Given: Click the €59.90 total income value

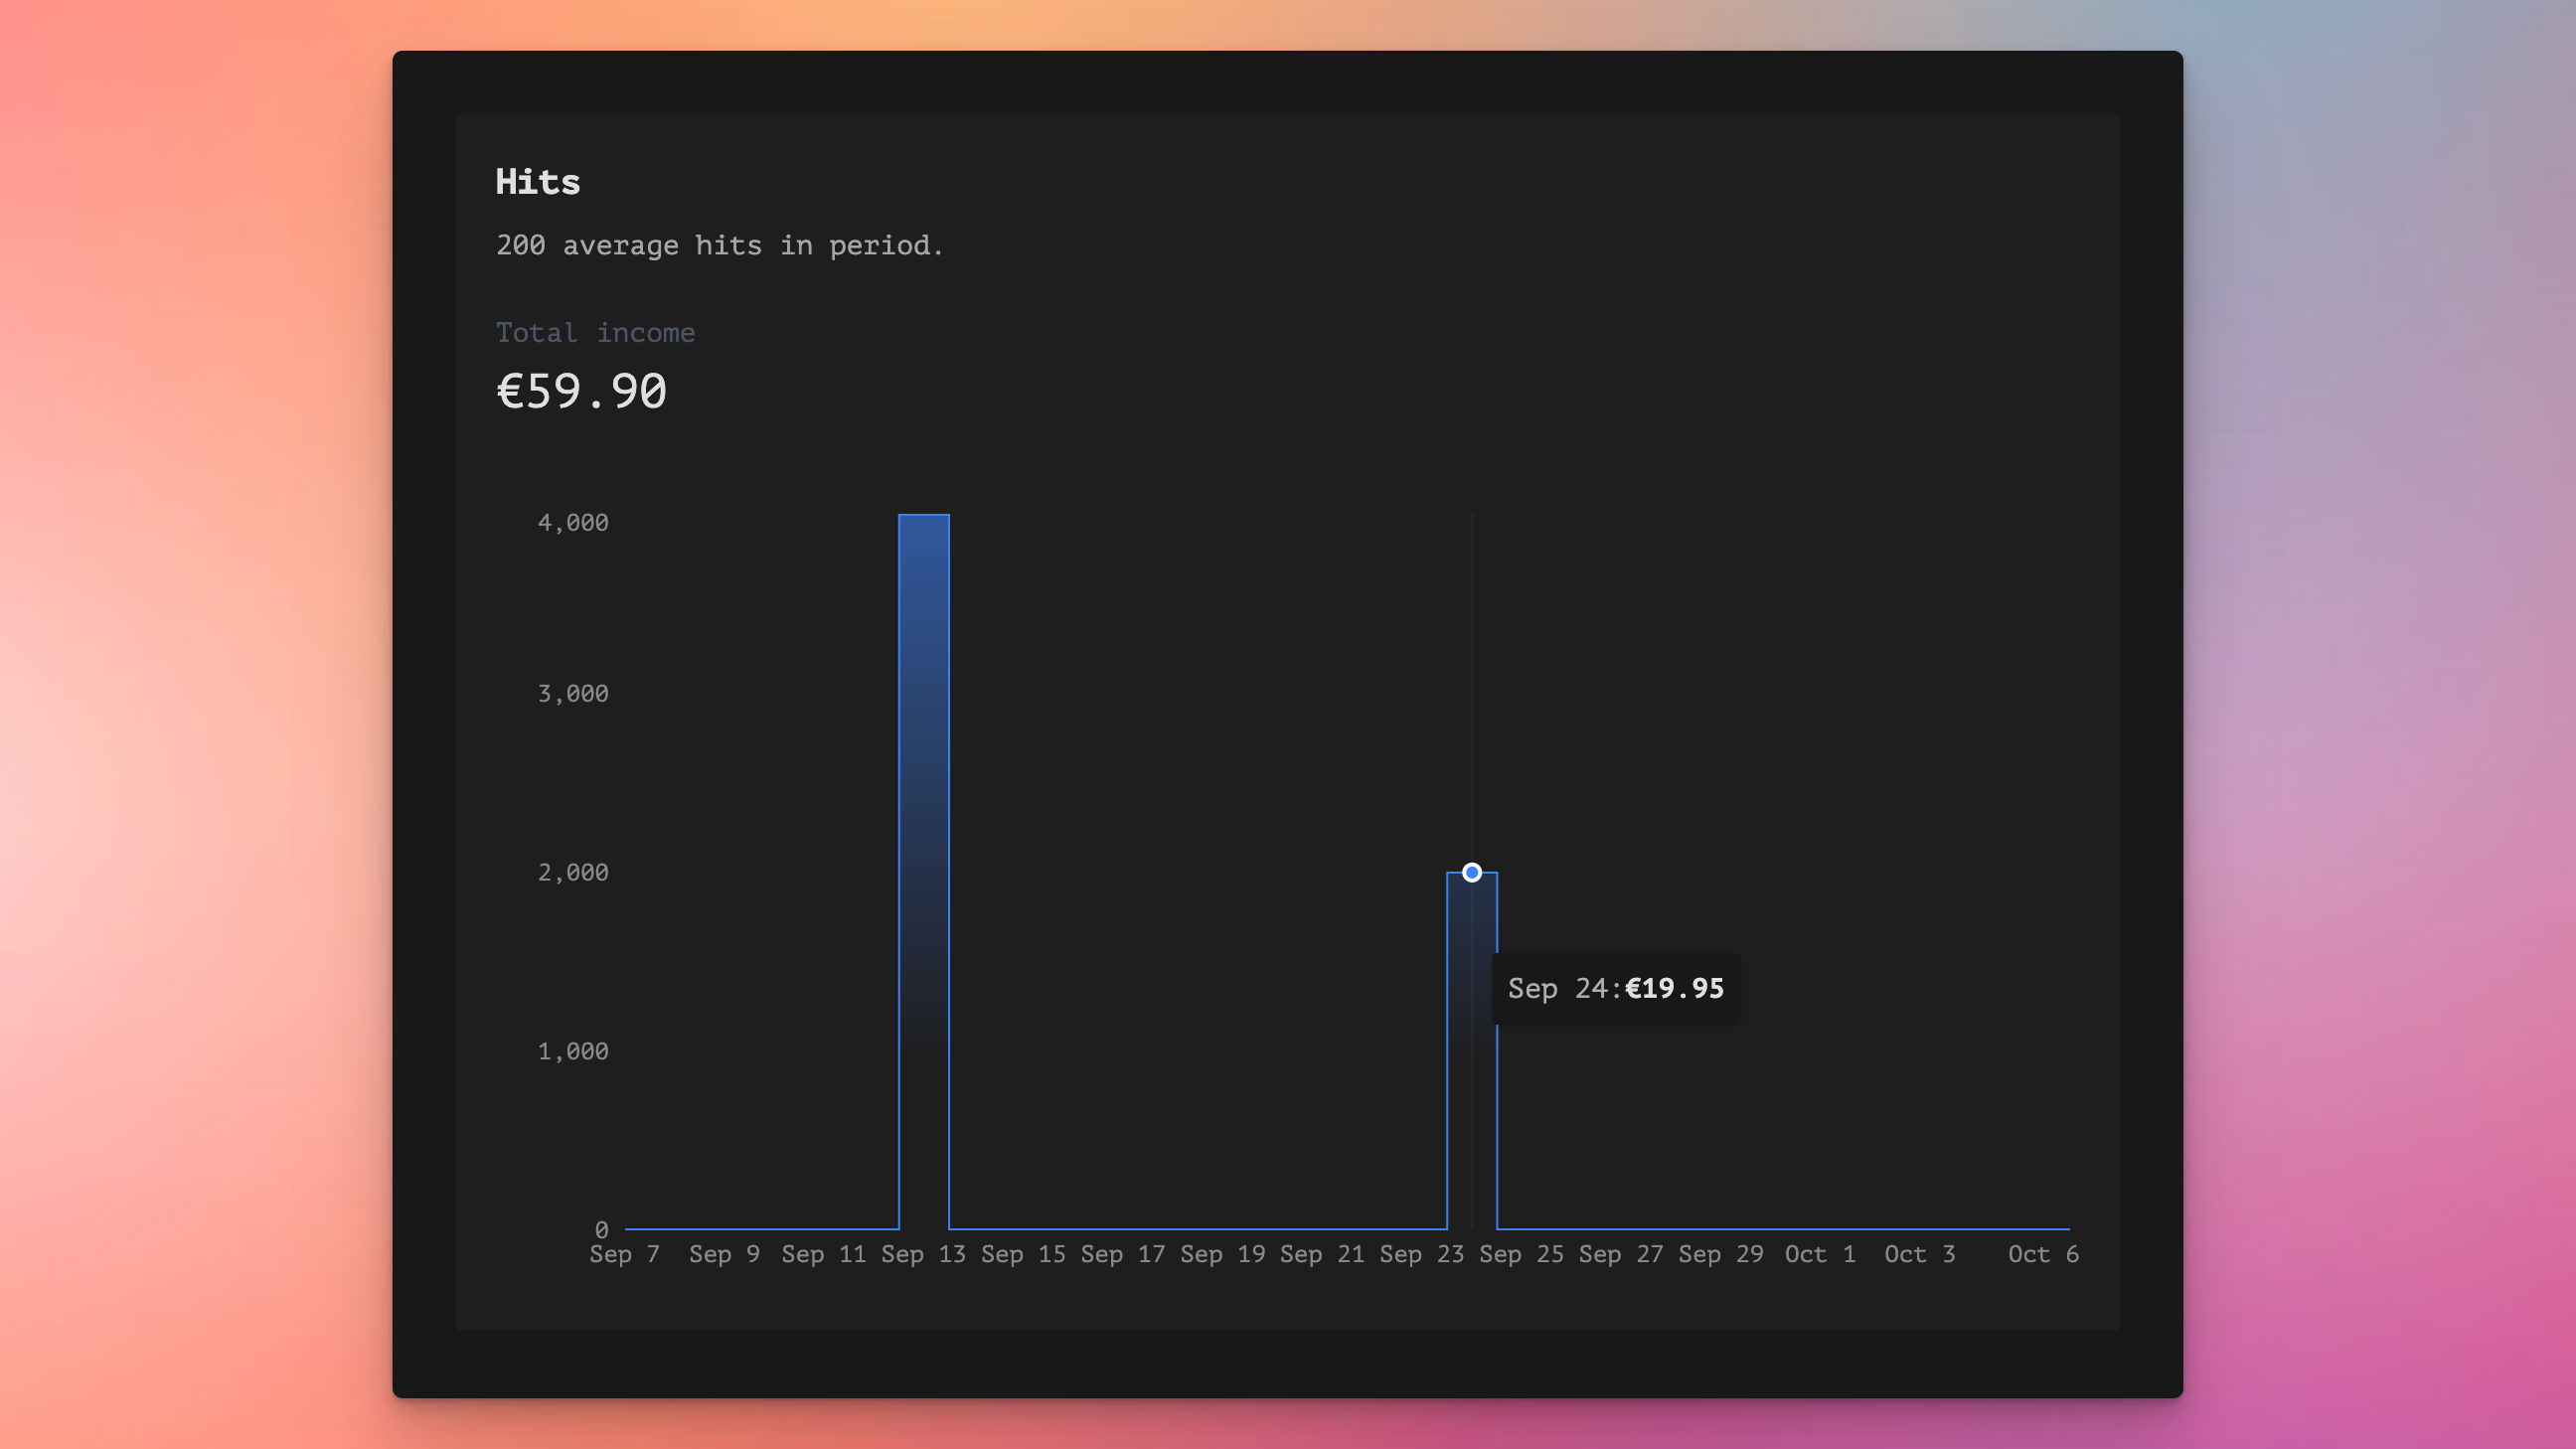Looking at the screenshot, I should (x=581, y=391).
